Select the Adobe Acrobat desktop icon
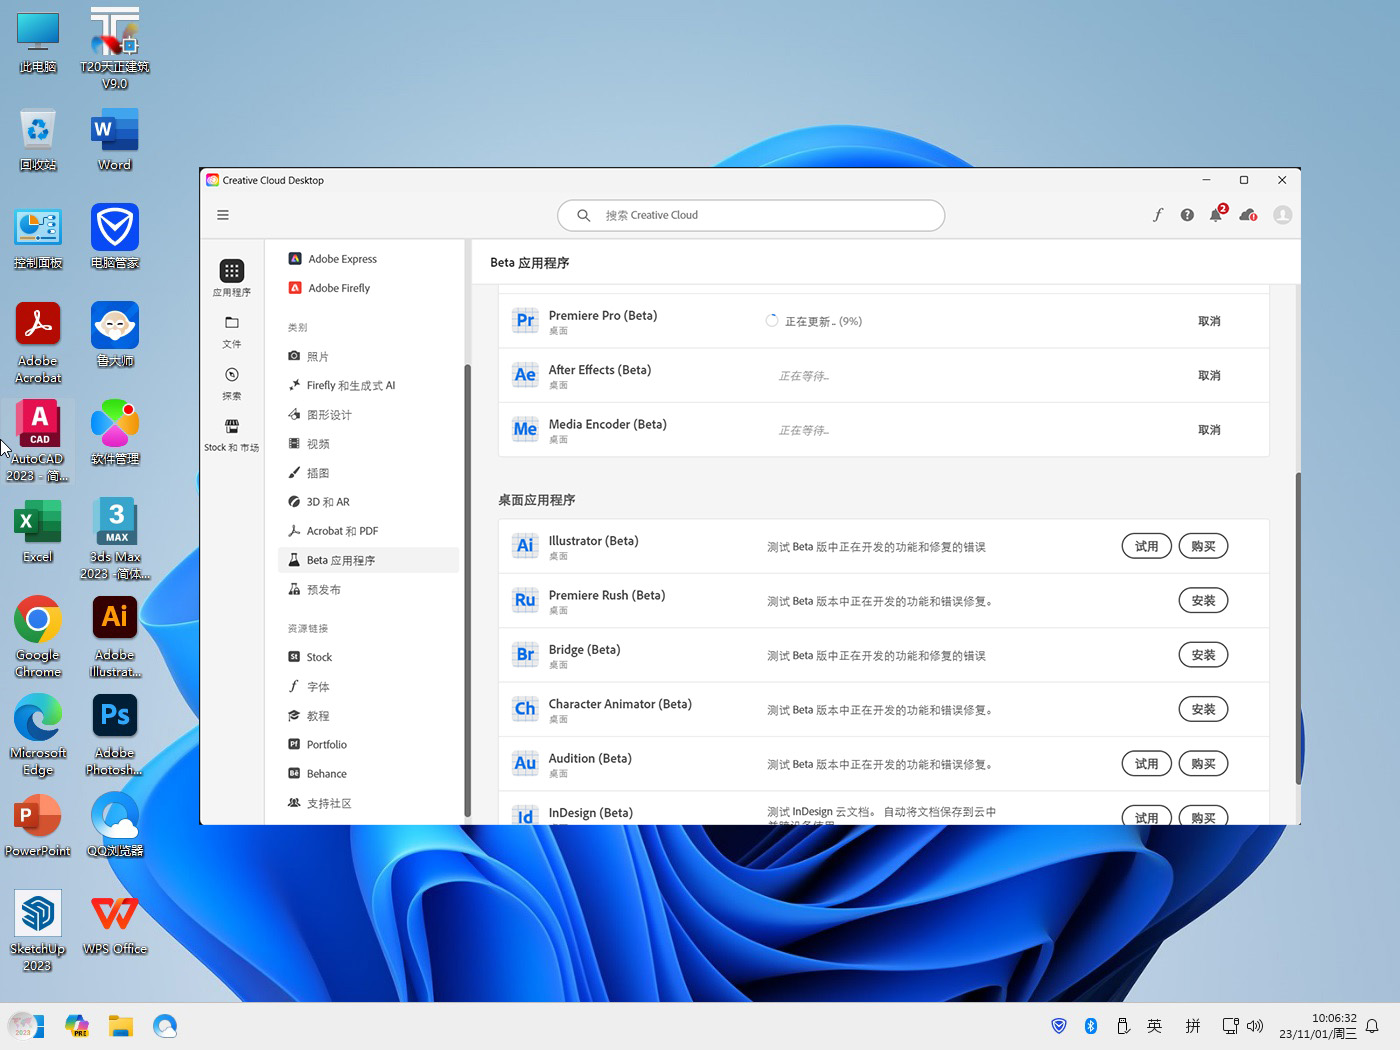Viewport: 1400px width, 1050px height. coord(38,342)
